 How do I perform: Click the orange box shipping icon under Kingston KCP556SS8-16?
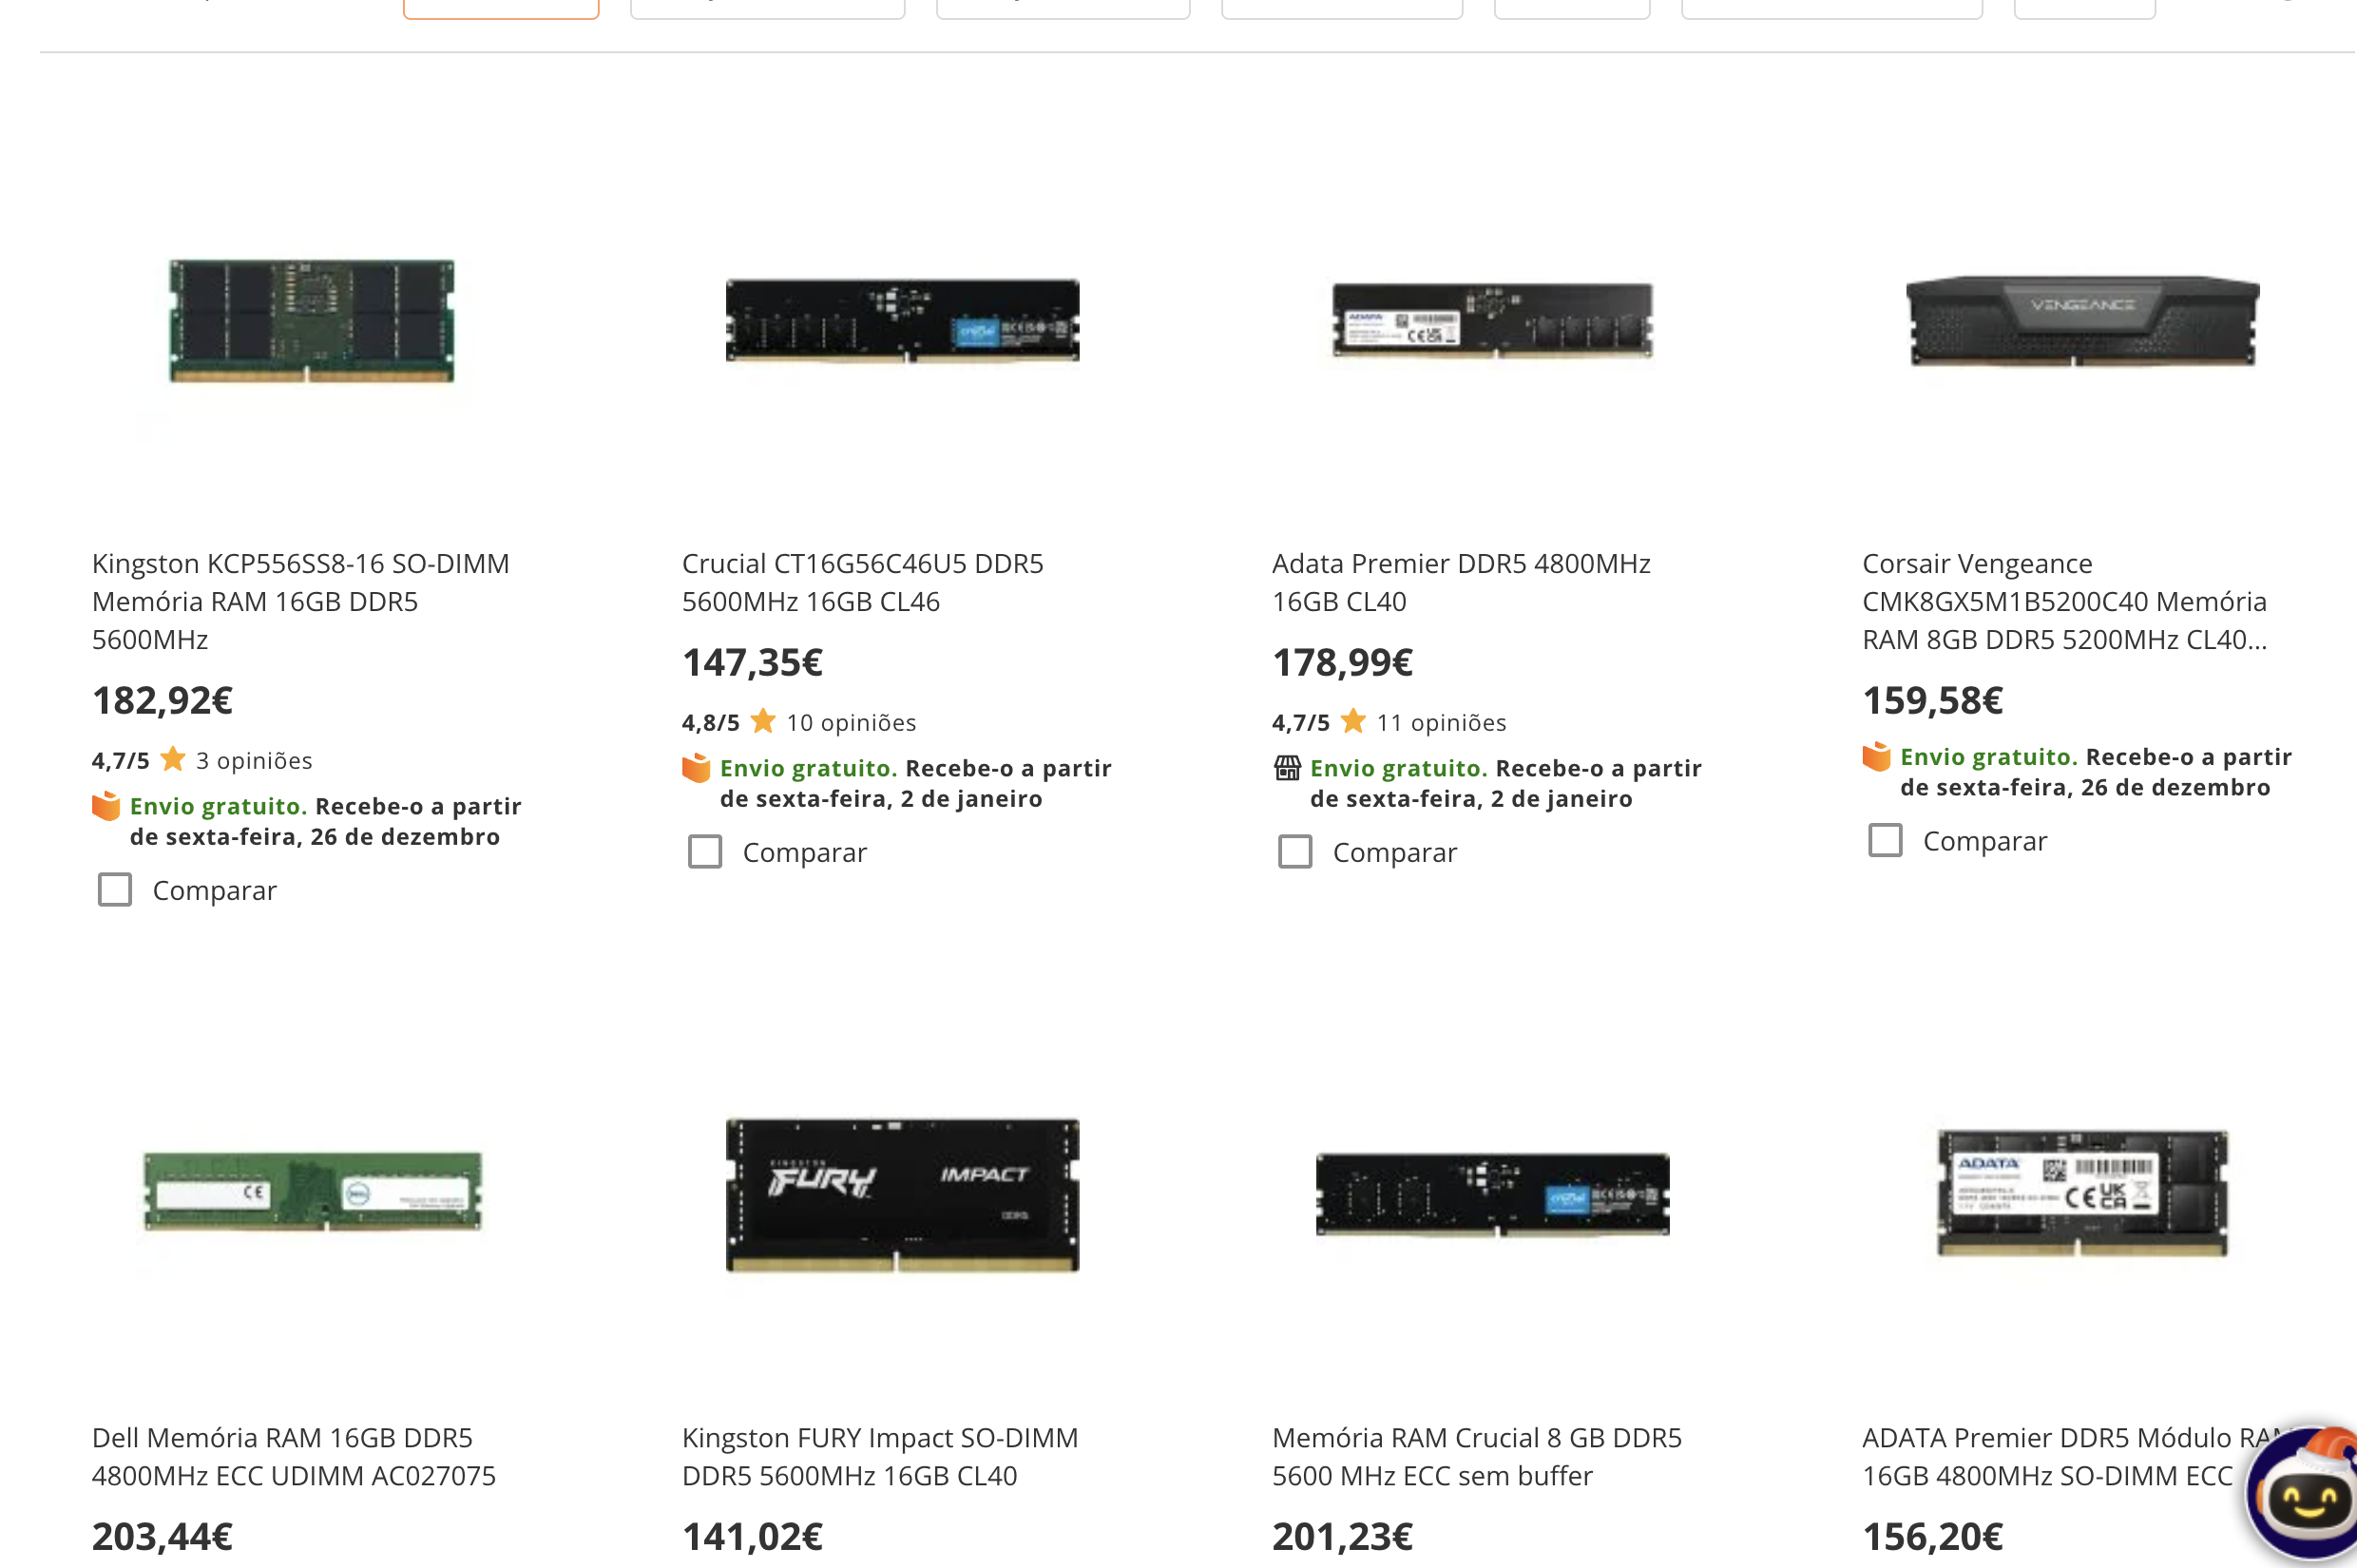[x=106, y=806]
